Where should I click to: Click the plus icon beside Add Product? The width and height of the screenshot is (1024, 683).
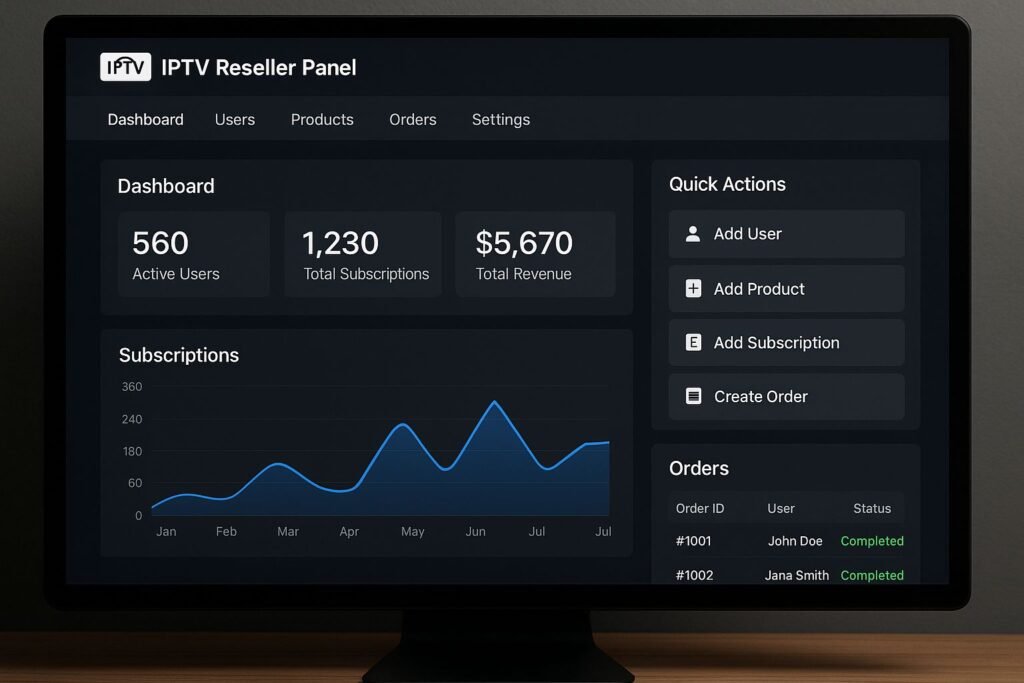click(692, 288)
